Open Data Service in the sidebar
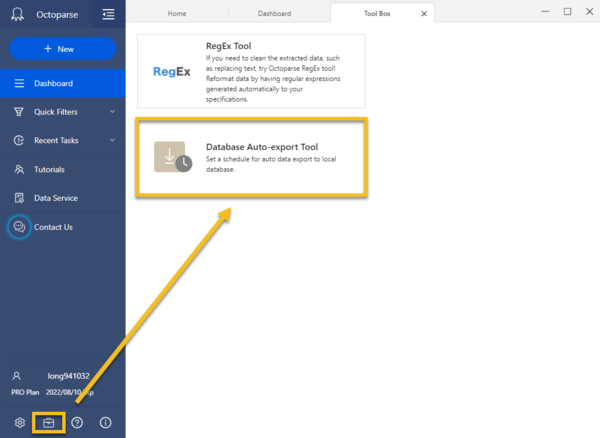The height and width of the screenshot is (438, 600). coord(63,198)
